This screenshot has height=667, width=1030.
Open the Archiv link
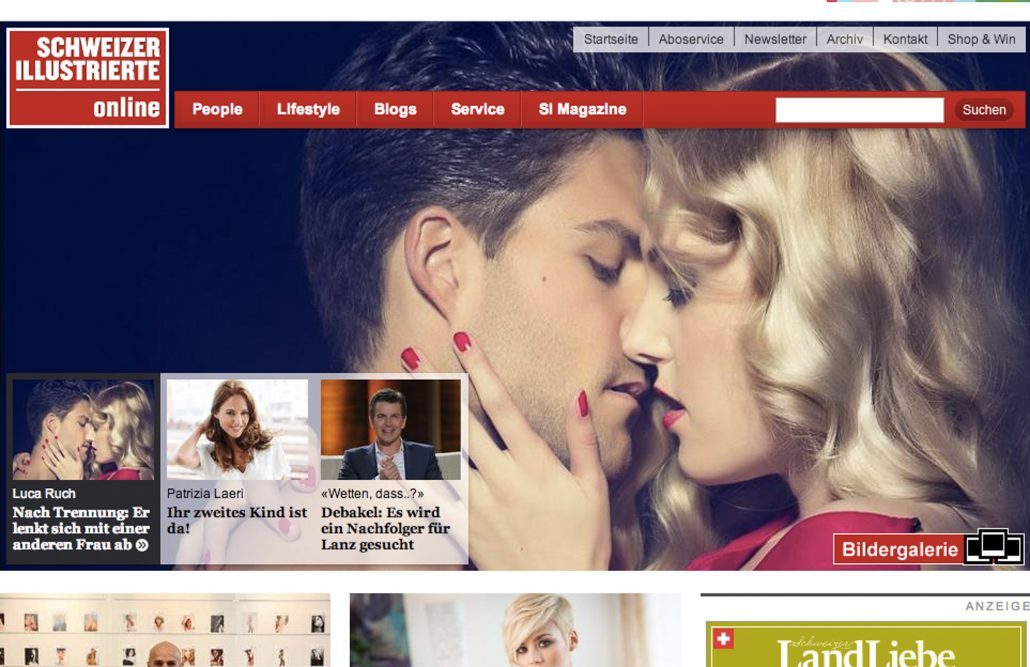click(845, 39)
